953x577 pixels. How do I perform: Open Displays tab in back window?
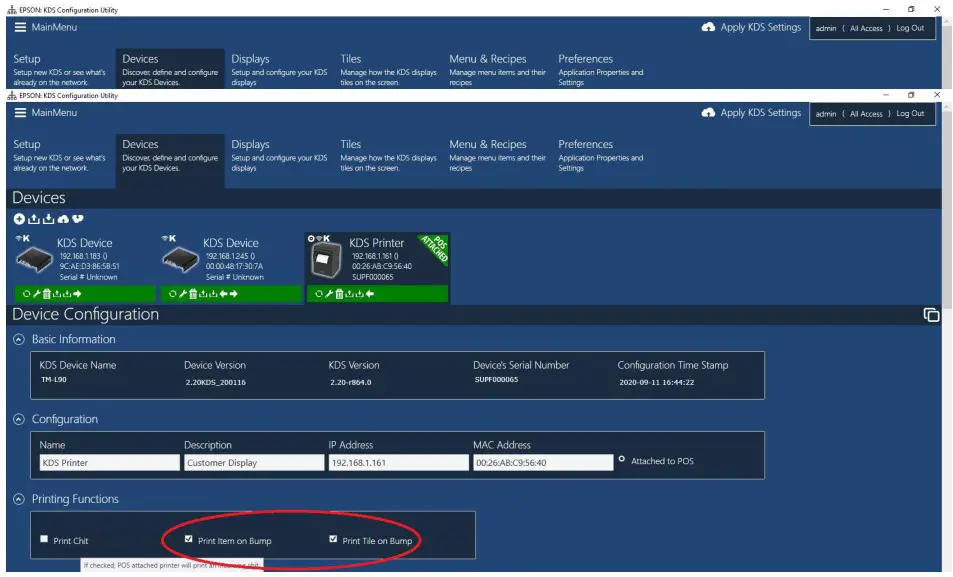coord(279,69)
